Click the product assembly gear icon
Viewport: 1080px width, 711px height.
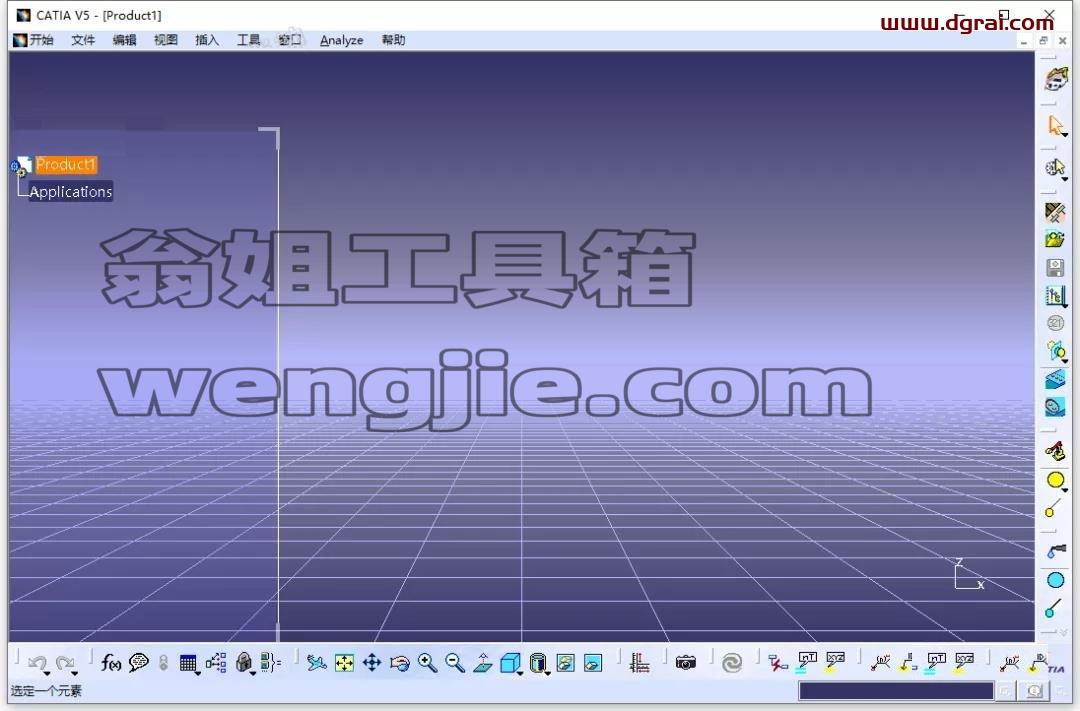point(1056,80)
